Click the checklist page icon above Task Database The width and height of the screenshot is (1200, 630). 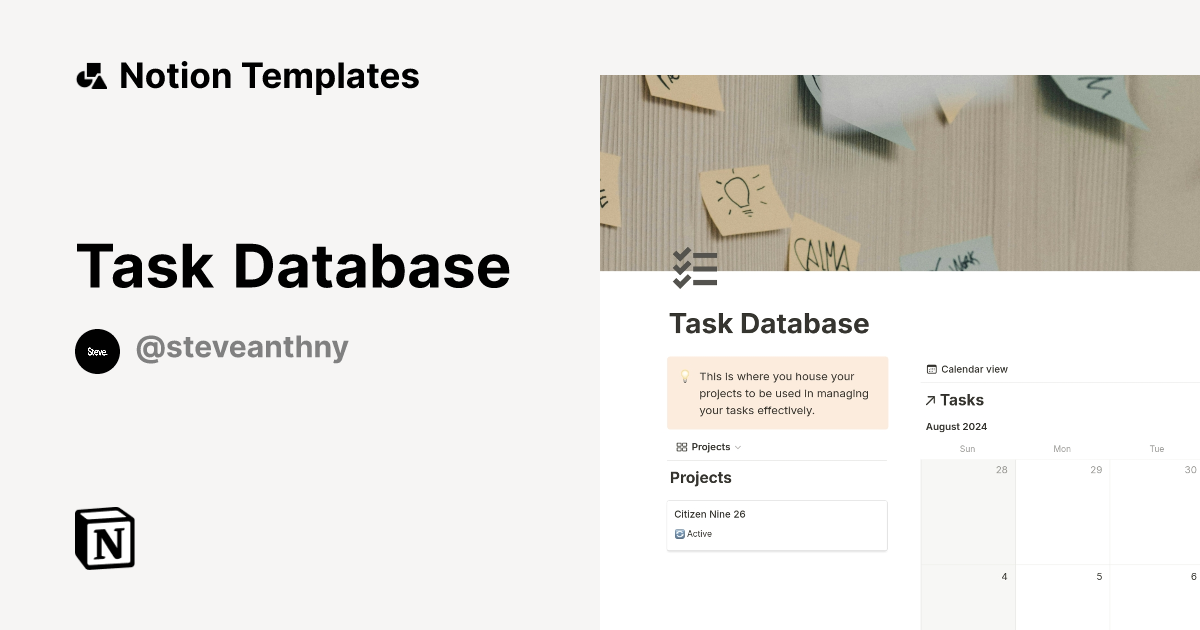coord(696,267)
